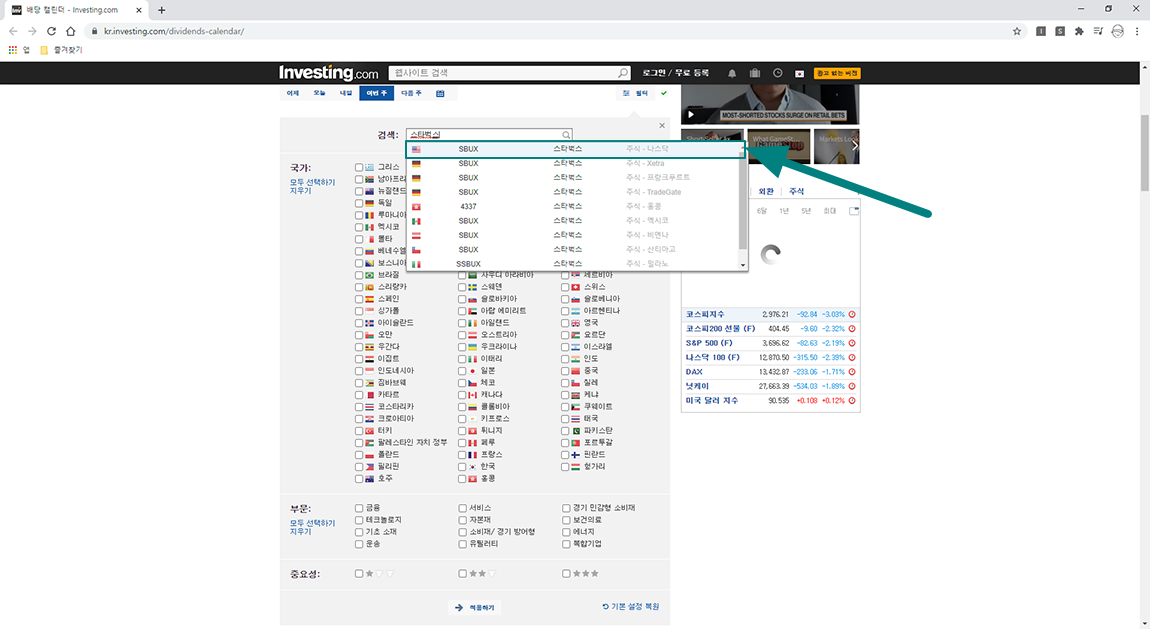Open the 외환 tab in sidebar
This screenshot has height=629, width=1150.
766,191
